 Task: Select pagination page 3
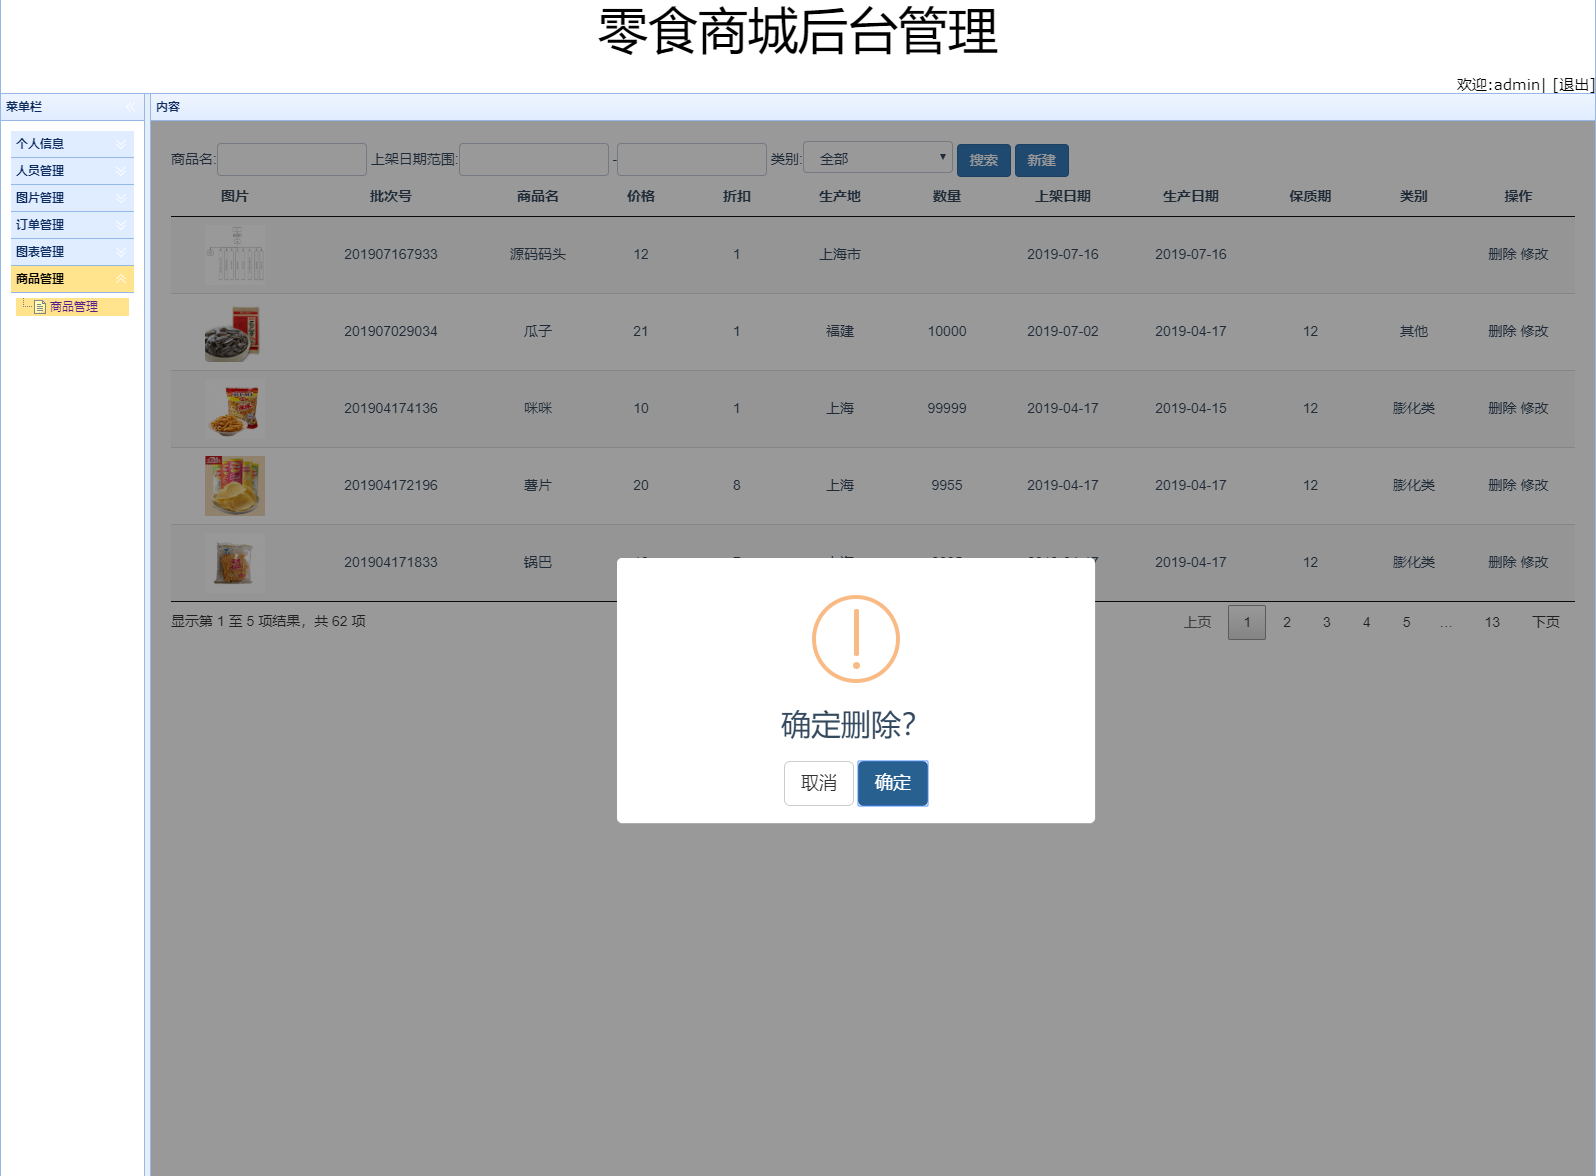[x=1327, y=622]
